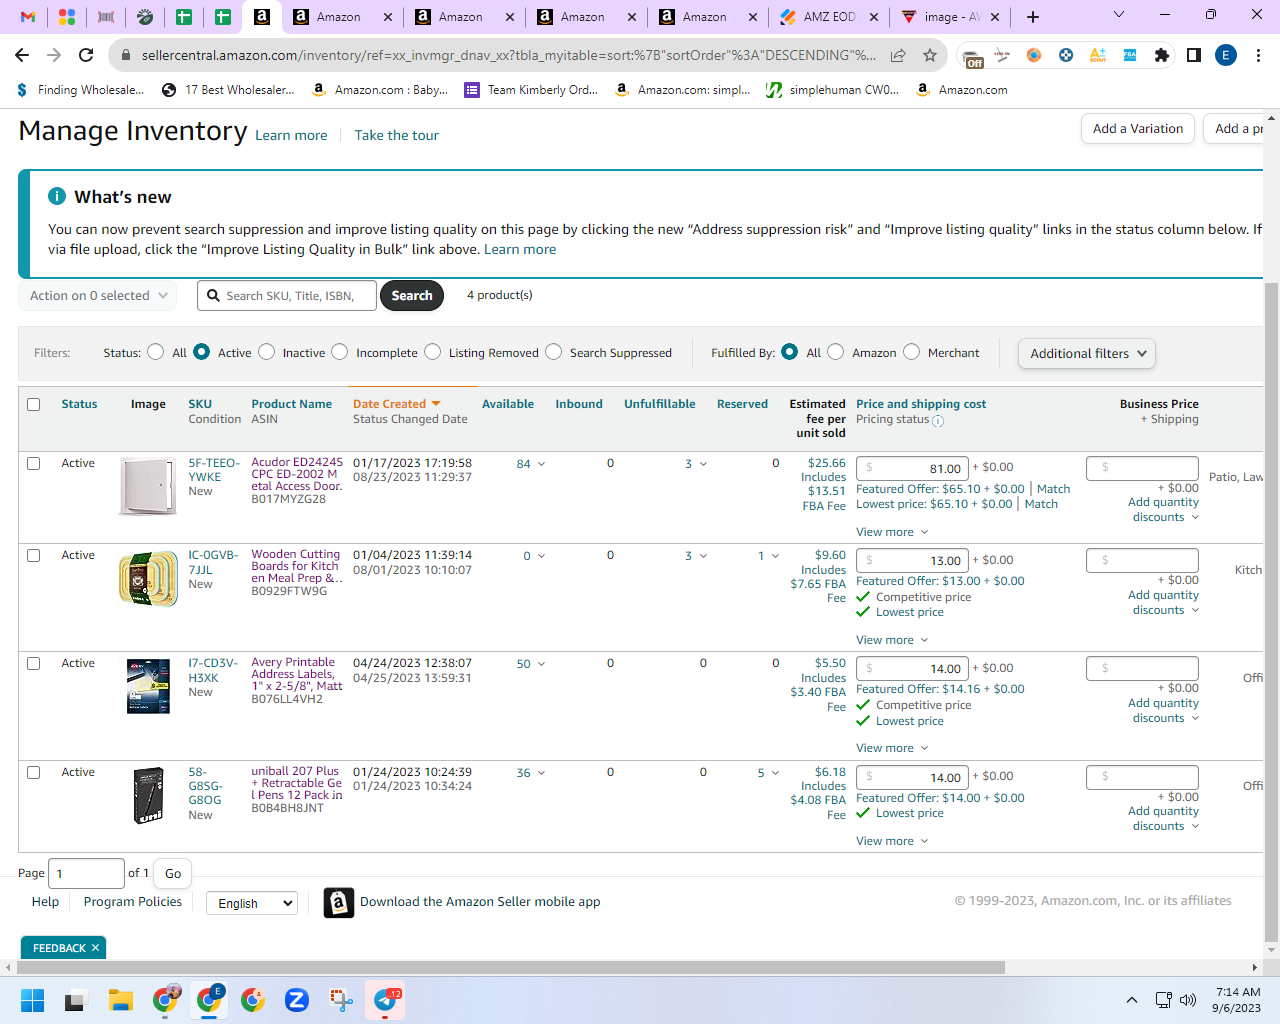Screen dimensions: 1280x1024
Task: Open Snipping Tool from the taskbar
Action: (342, 1000)
